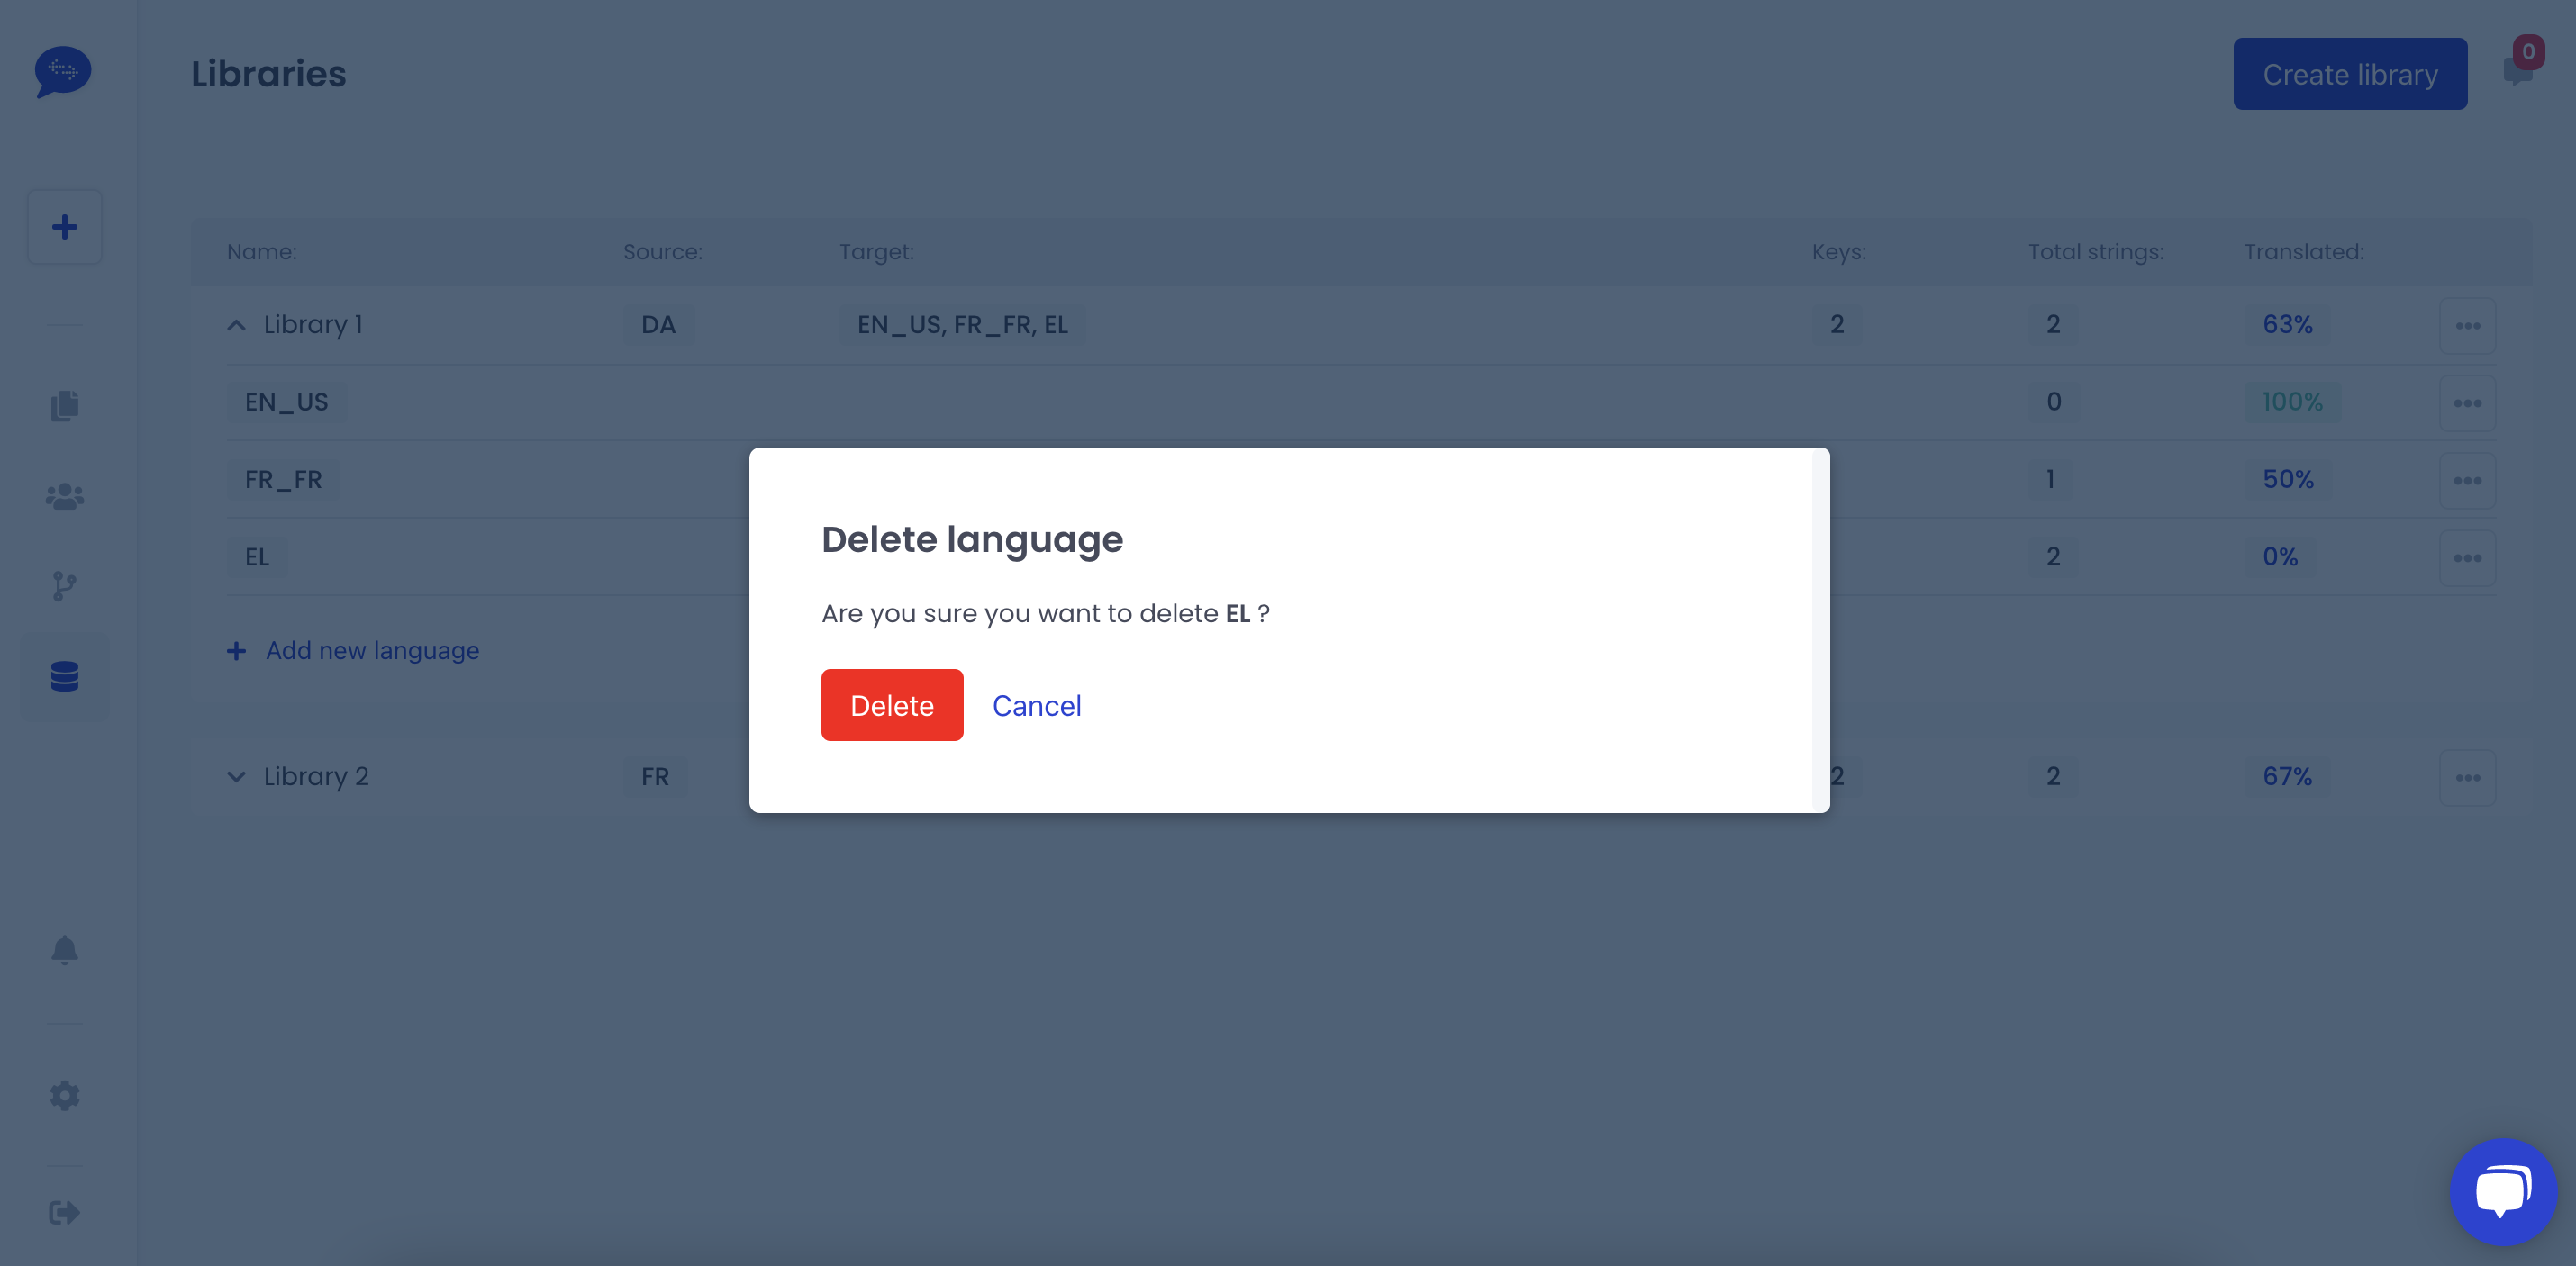Click the FR source language of Library 2

click(655, 777)
